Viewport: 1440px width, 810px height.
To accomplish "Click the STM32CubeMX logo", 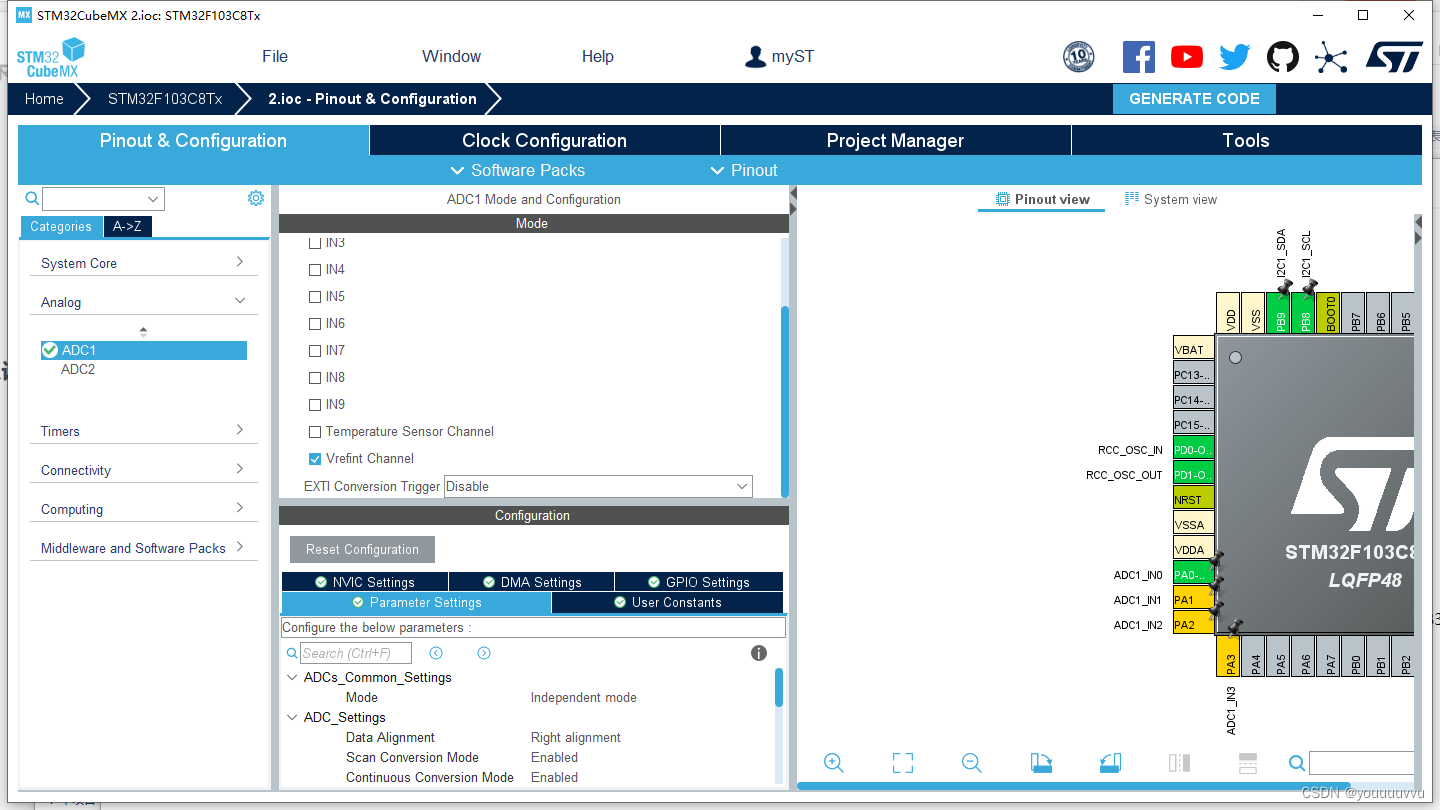I will pos(50,58).
